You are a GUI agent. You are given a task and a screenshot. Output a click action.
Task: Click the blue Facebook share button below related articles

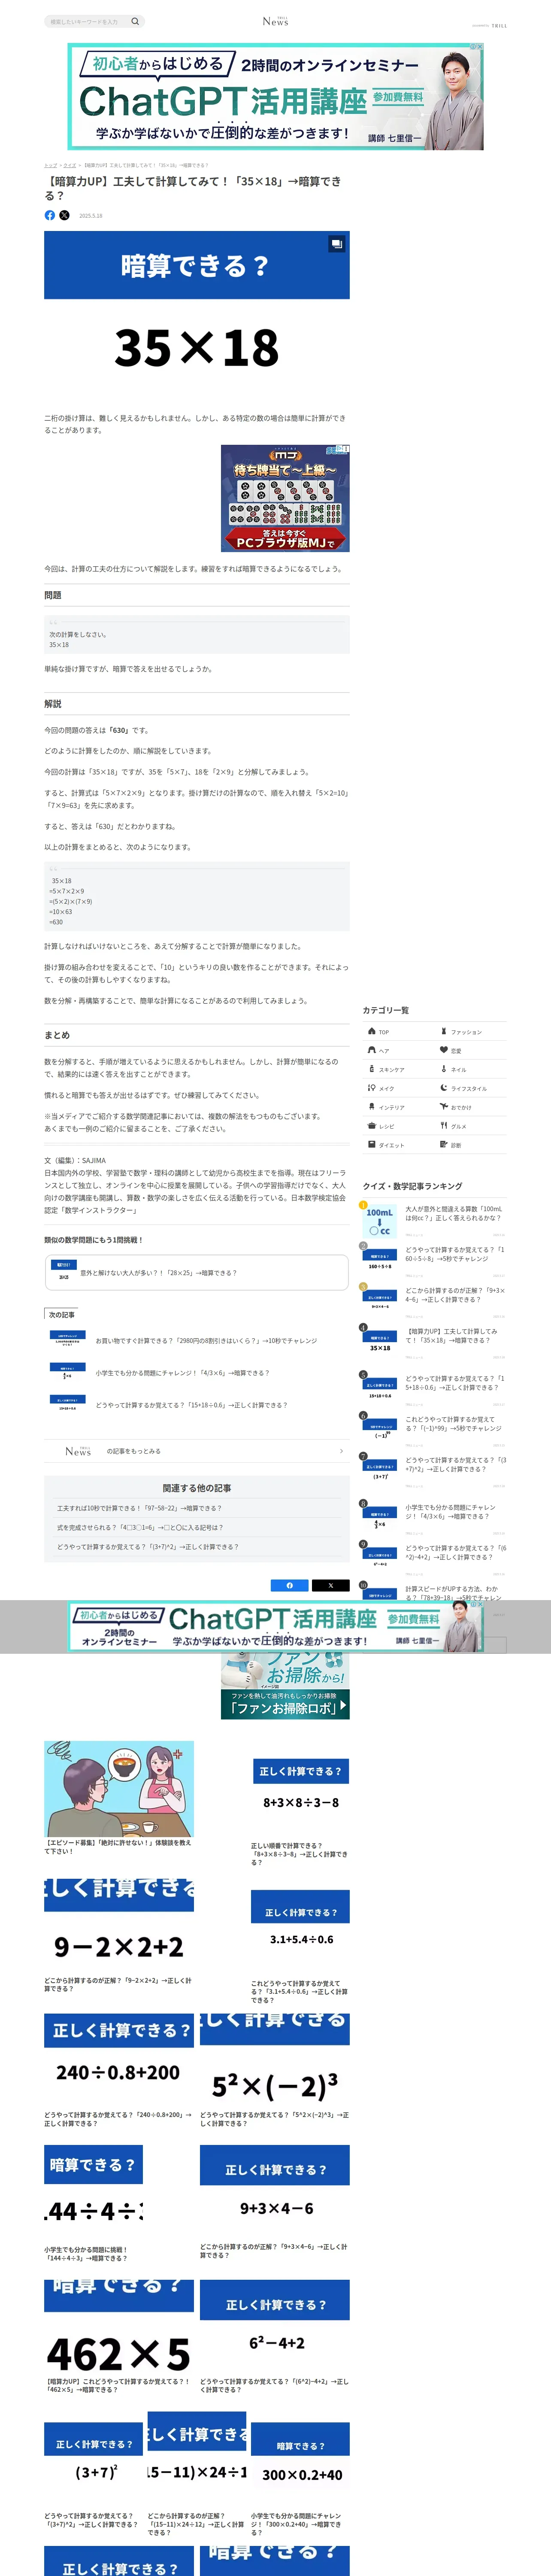(290, 1585)
